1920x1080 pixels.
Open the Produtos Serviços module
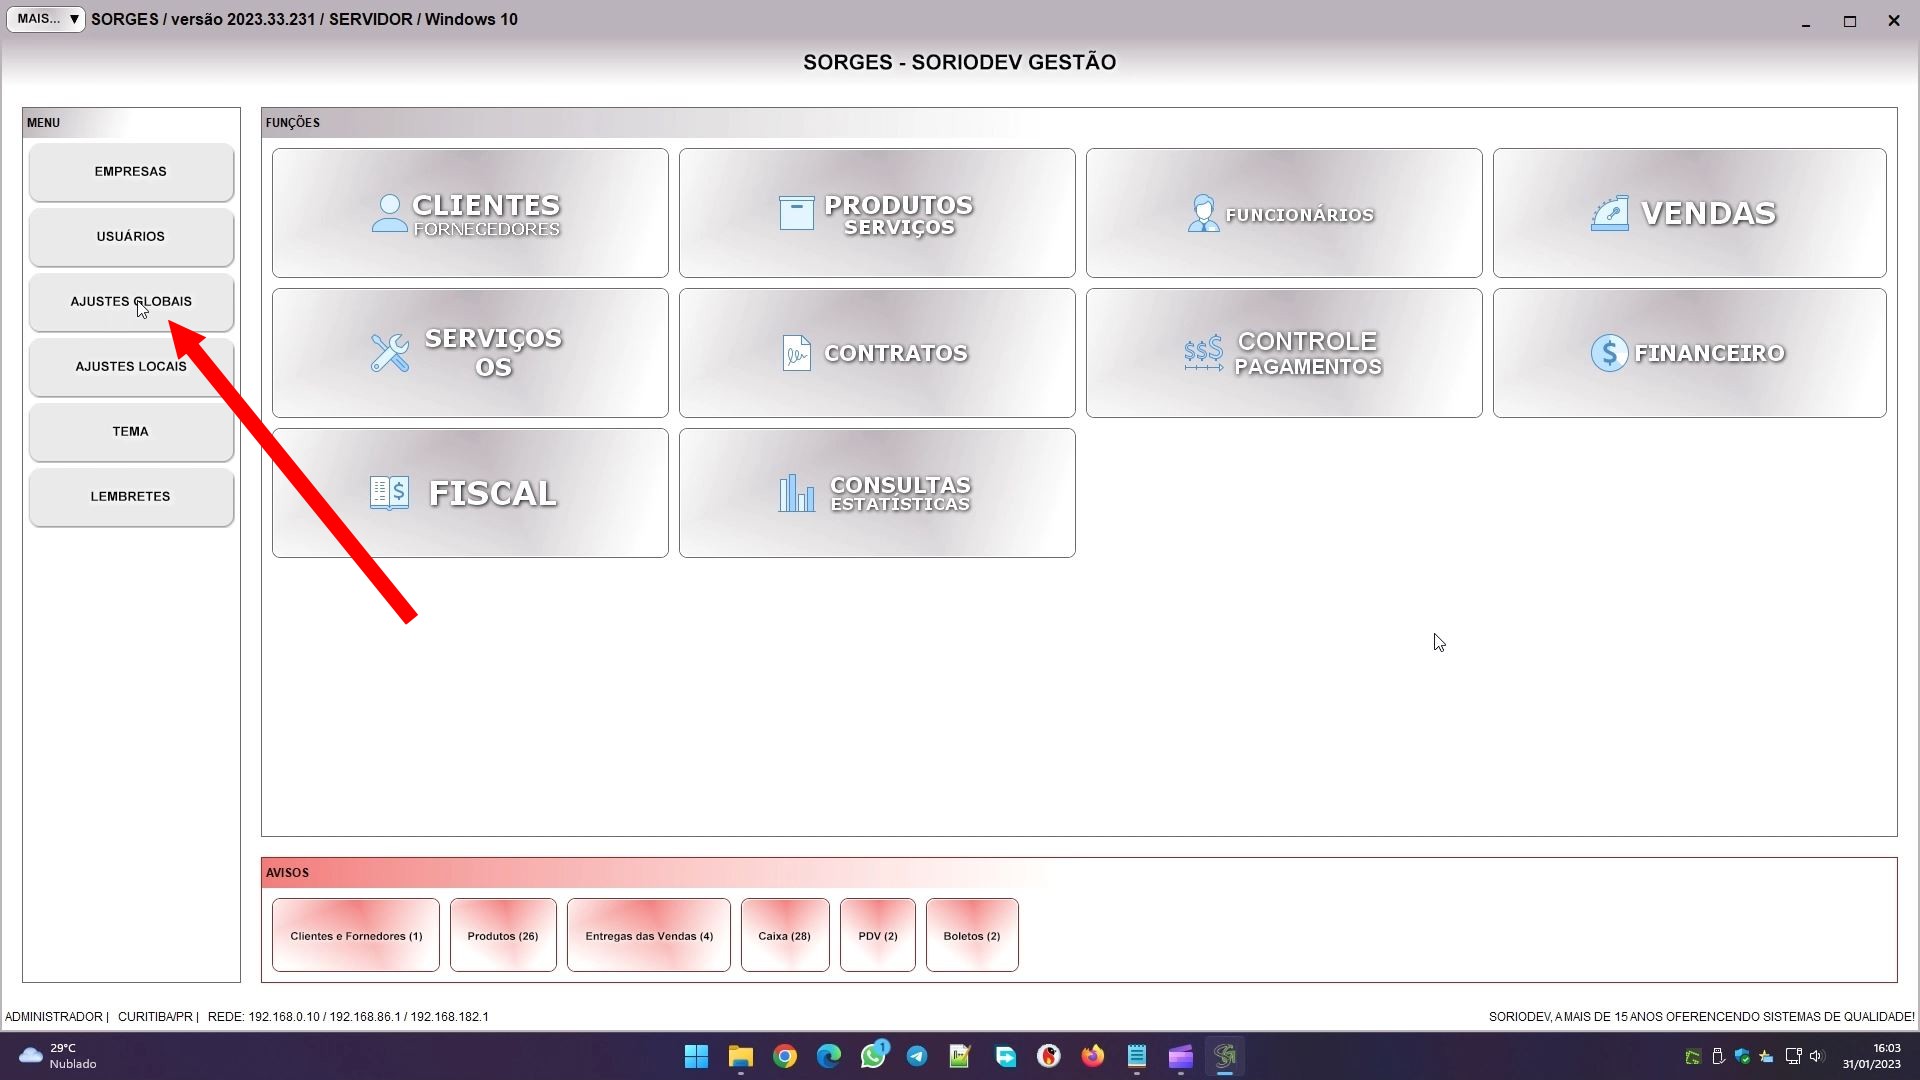[877, 213]
